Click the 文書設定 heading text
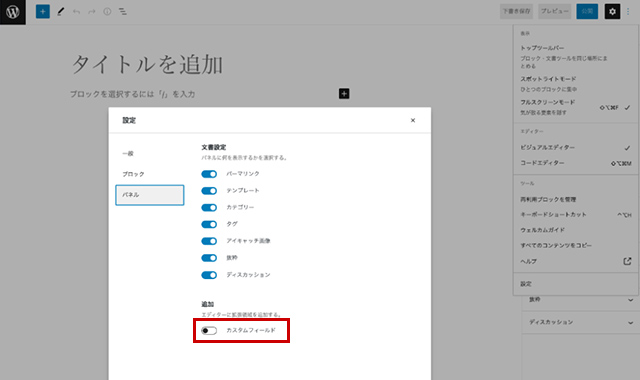 pyautogui.click(x=213, y=147)
